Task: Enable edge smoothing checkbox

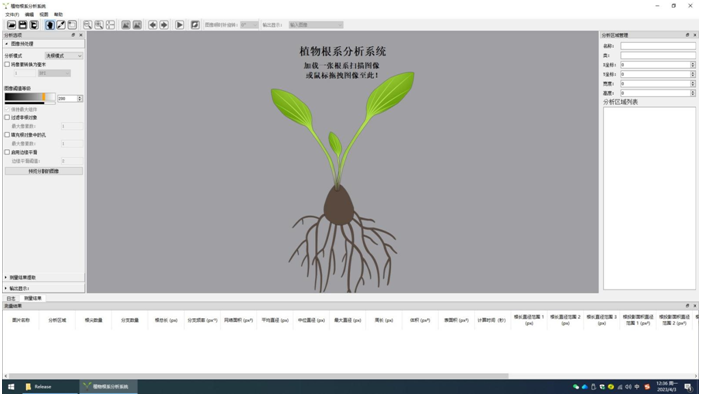Action: pos(7,152)
